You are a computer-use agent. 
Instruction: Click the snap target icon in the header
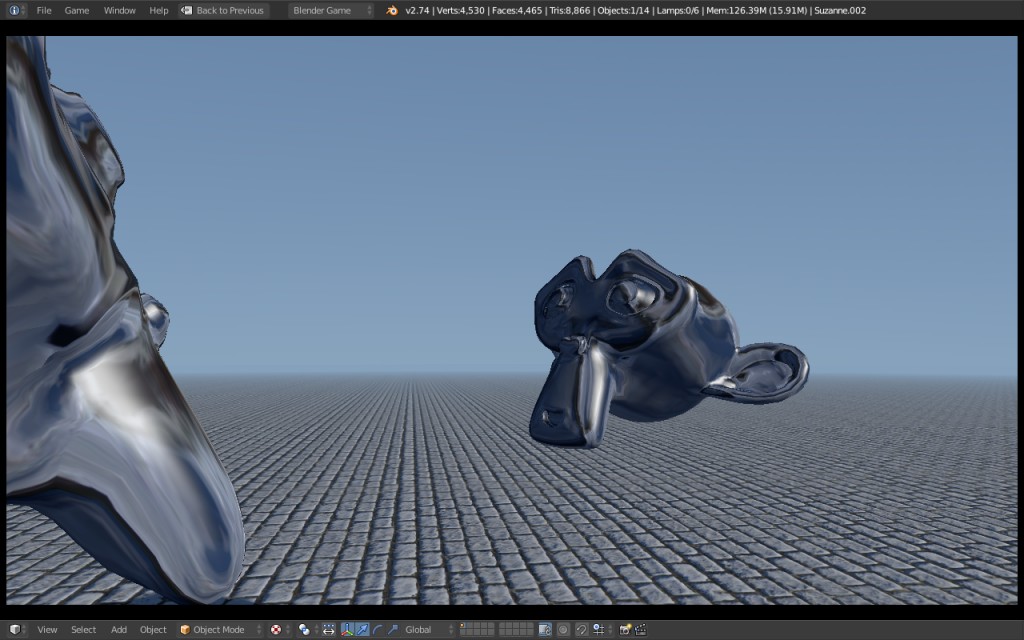597,630
